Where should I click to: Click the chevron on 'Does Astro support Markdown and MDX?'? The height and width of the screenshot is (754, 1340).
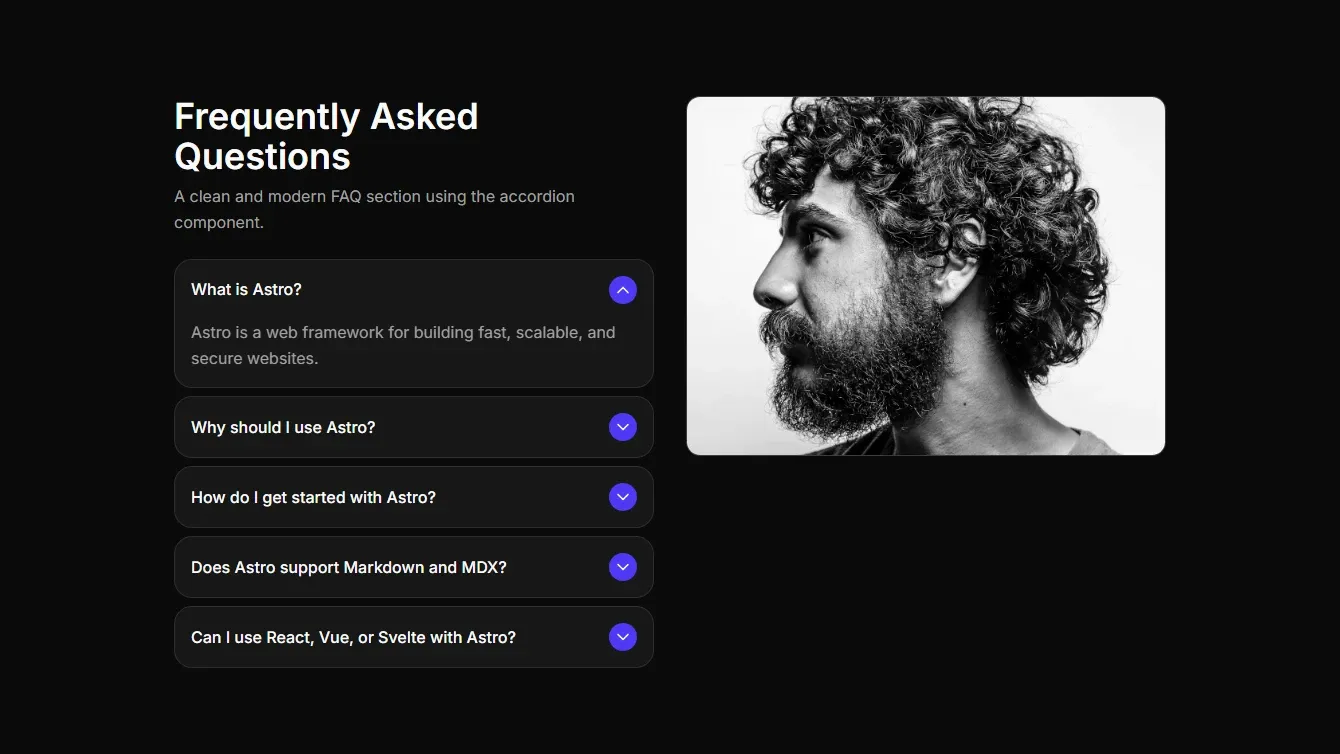pos(622,567)
